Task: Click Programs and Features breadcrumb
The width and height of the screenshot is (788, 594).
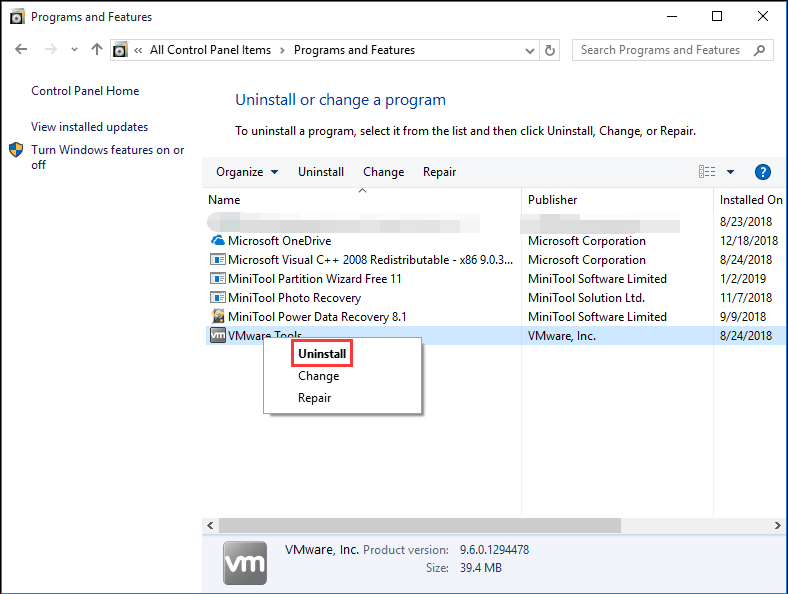Action: click(354, 50)
